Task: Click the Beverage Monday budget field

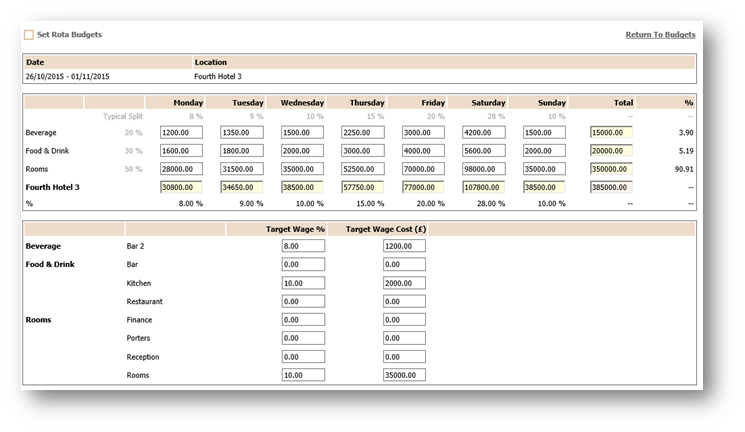Action: 181,132
